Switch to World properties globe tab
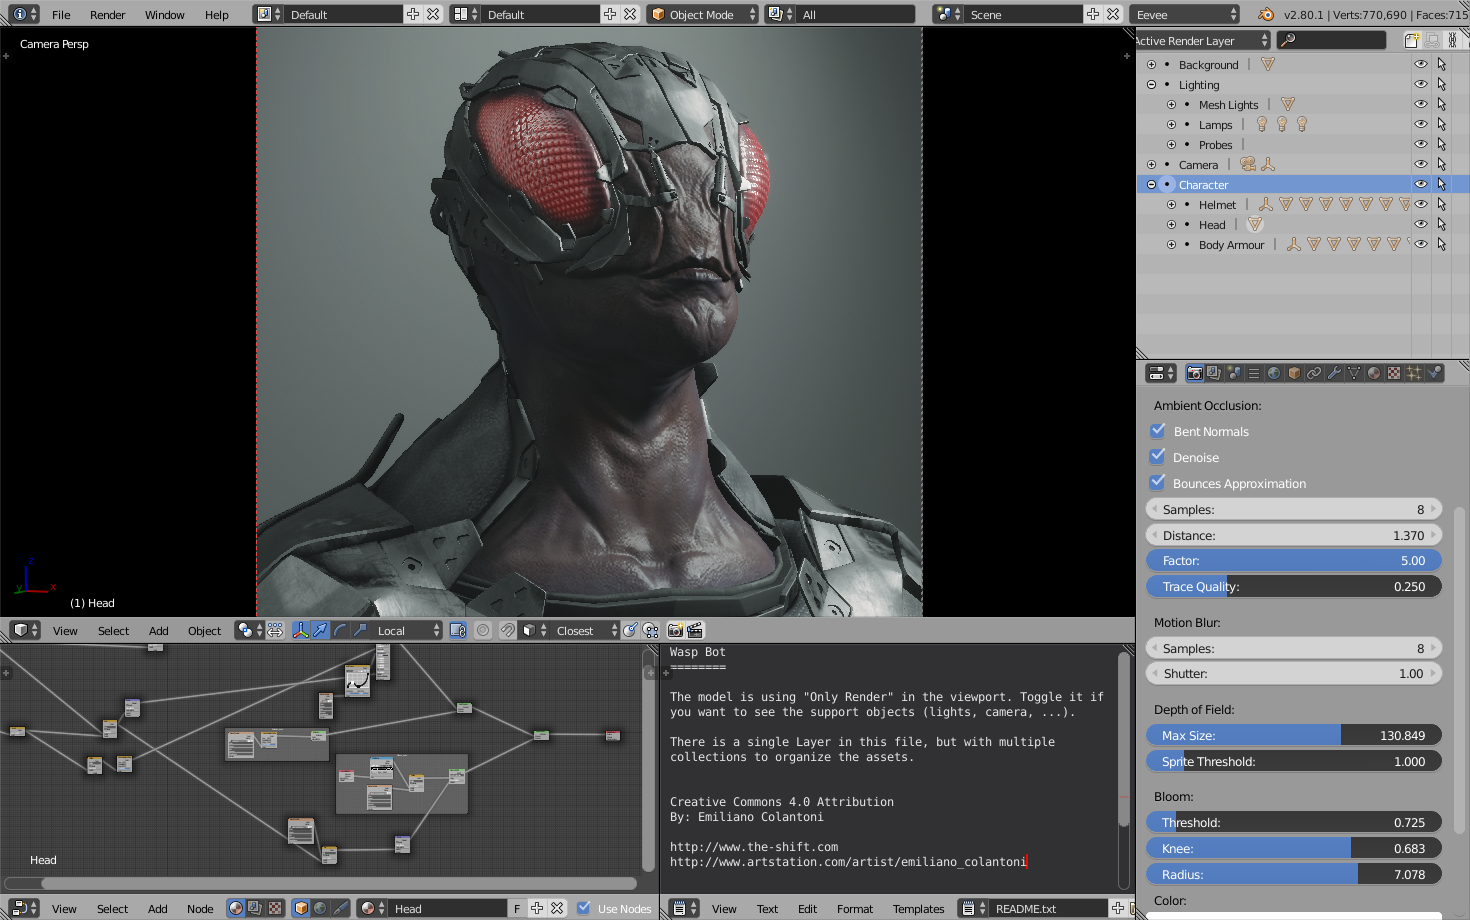The width and height of the screenshot is (1470, 920). coord(1274,372)
